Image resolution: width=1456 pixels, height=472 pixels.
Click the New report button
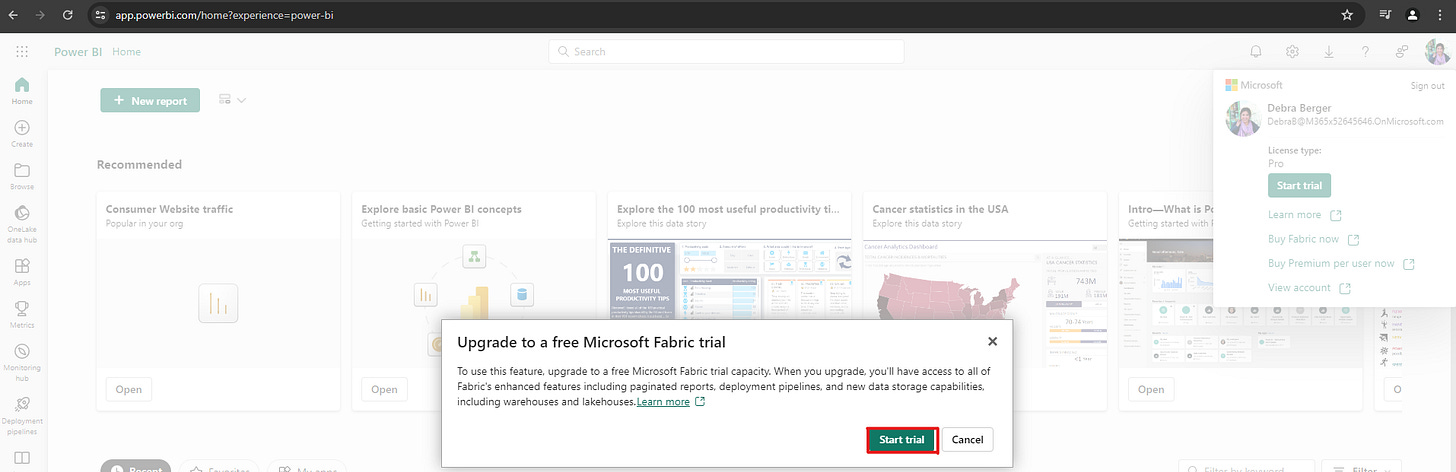coord(150,100)
